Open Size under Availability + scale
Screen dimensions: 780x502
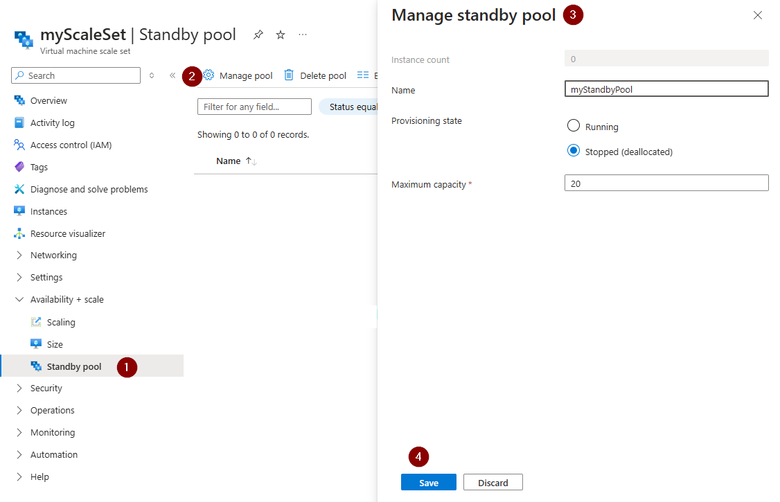pyautogui.click(x=55, y=344)
